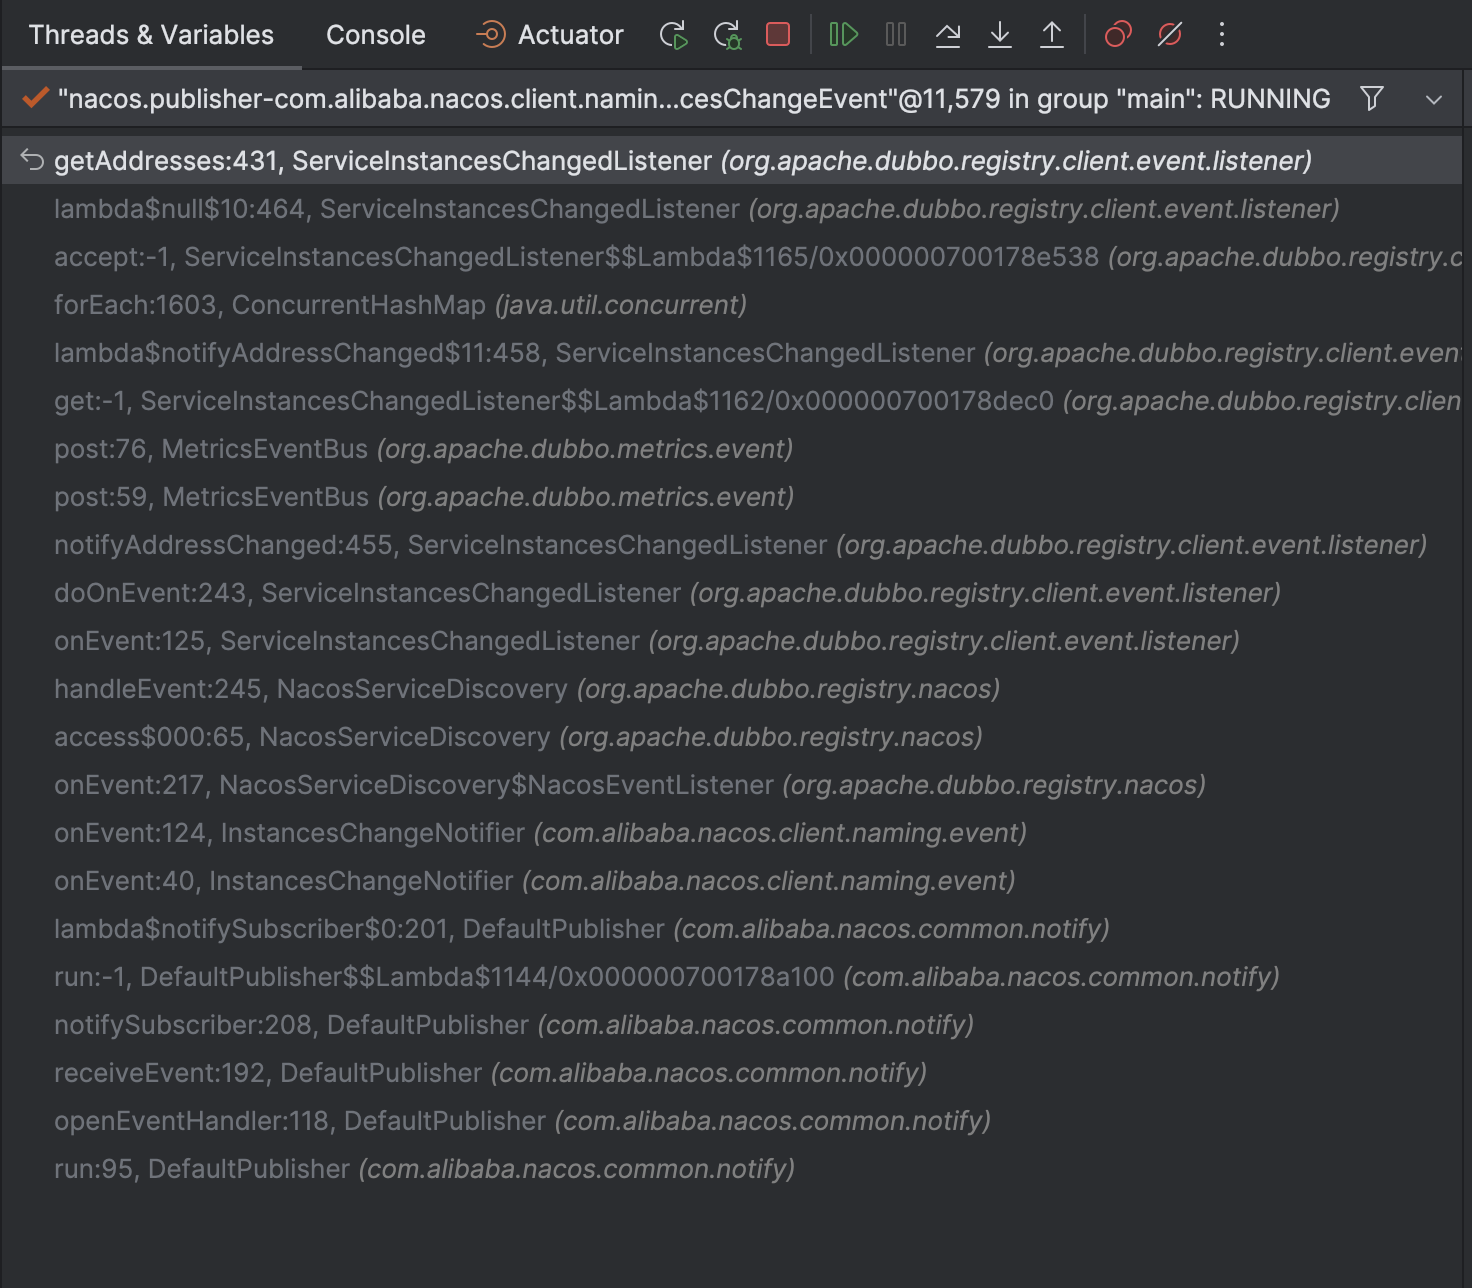This screenshot has width=1472, height=1288.
Task: Select frame onEvent:40 InstancesChangeNotifier
Action: [x=732, y=881]
